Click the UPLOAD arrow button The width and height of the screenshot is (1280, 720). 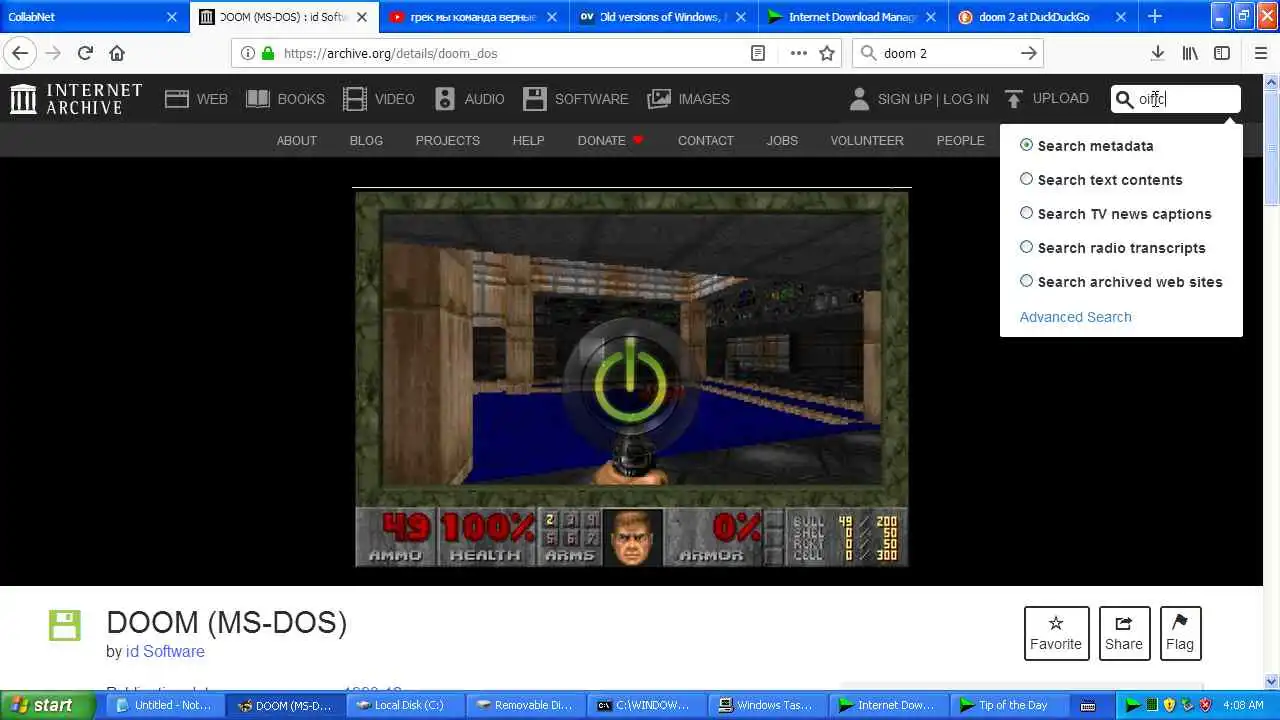pyautogui.click(x=1046, y=98)
